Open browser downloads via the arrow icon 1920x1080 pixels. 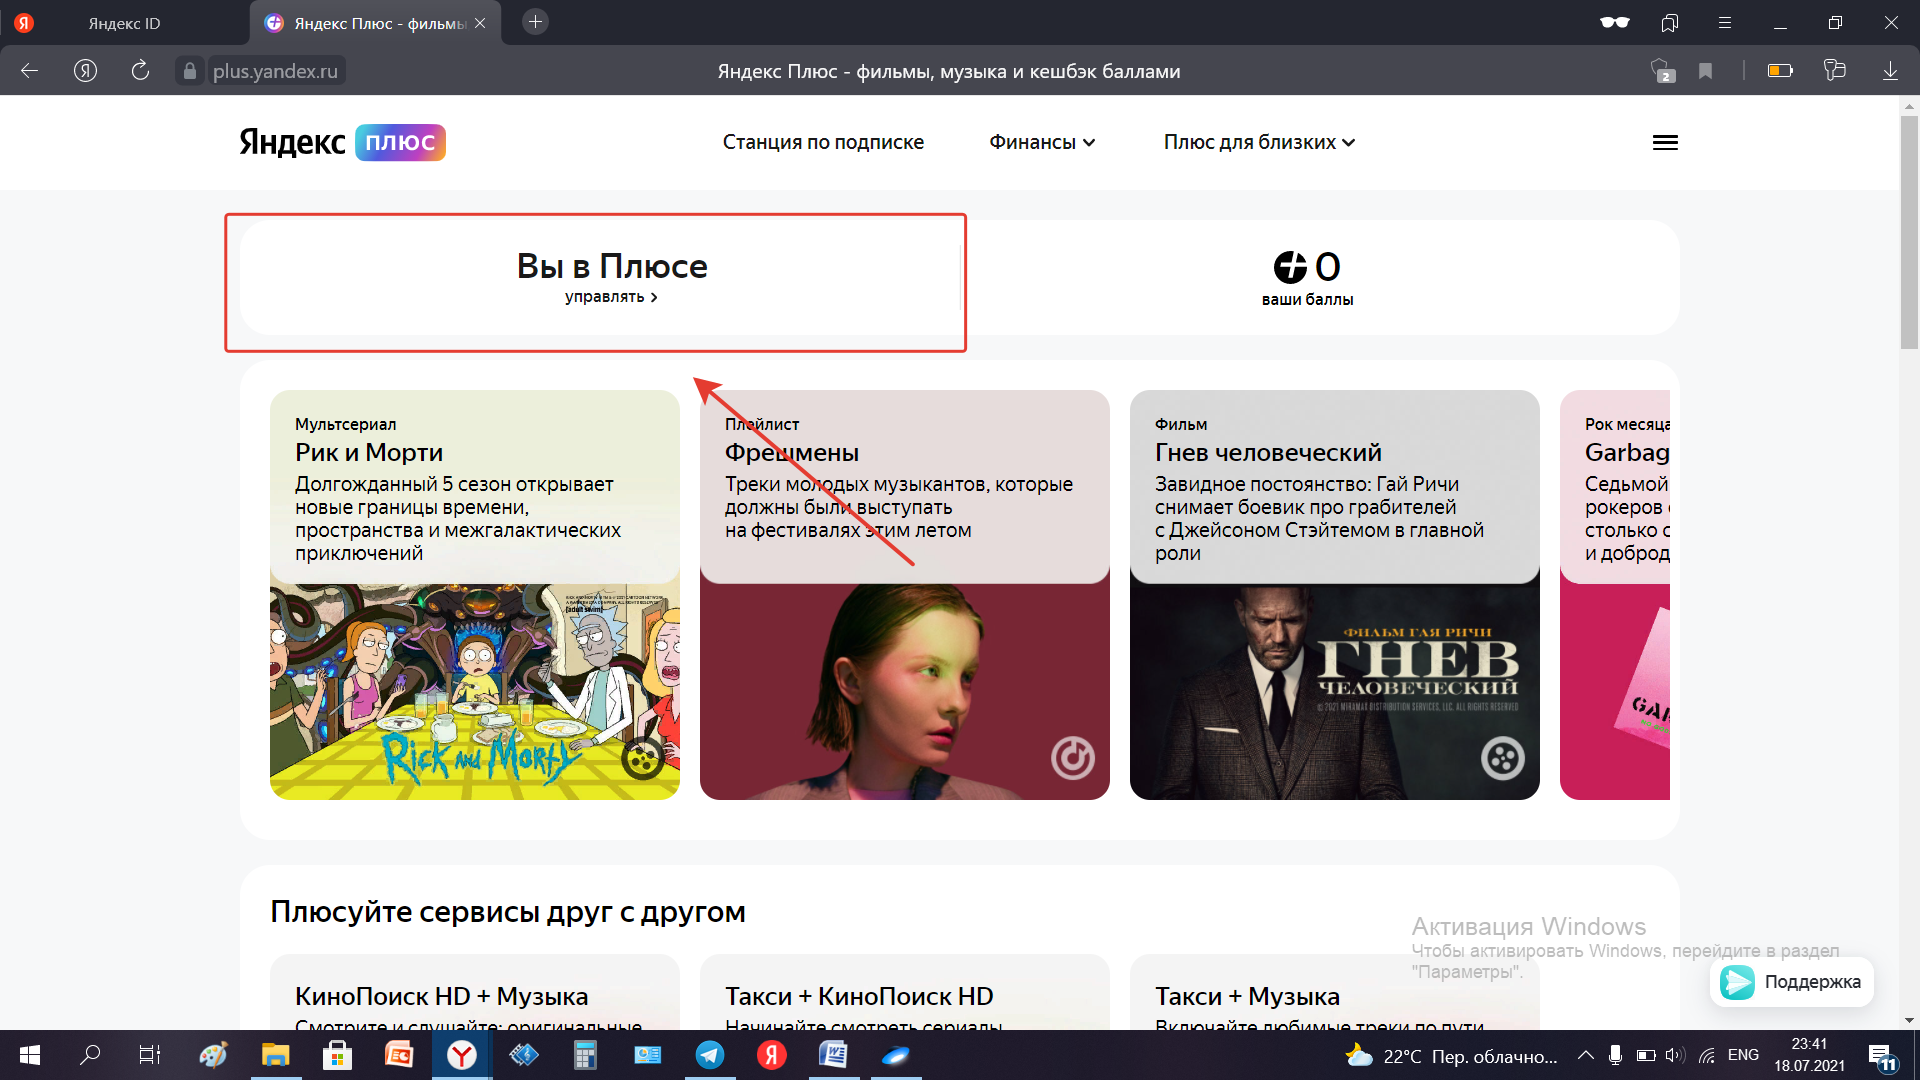(x=1890, y=71)
